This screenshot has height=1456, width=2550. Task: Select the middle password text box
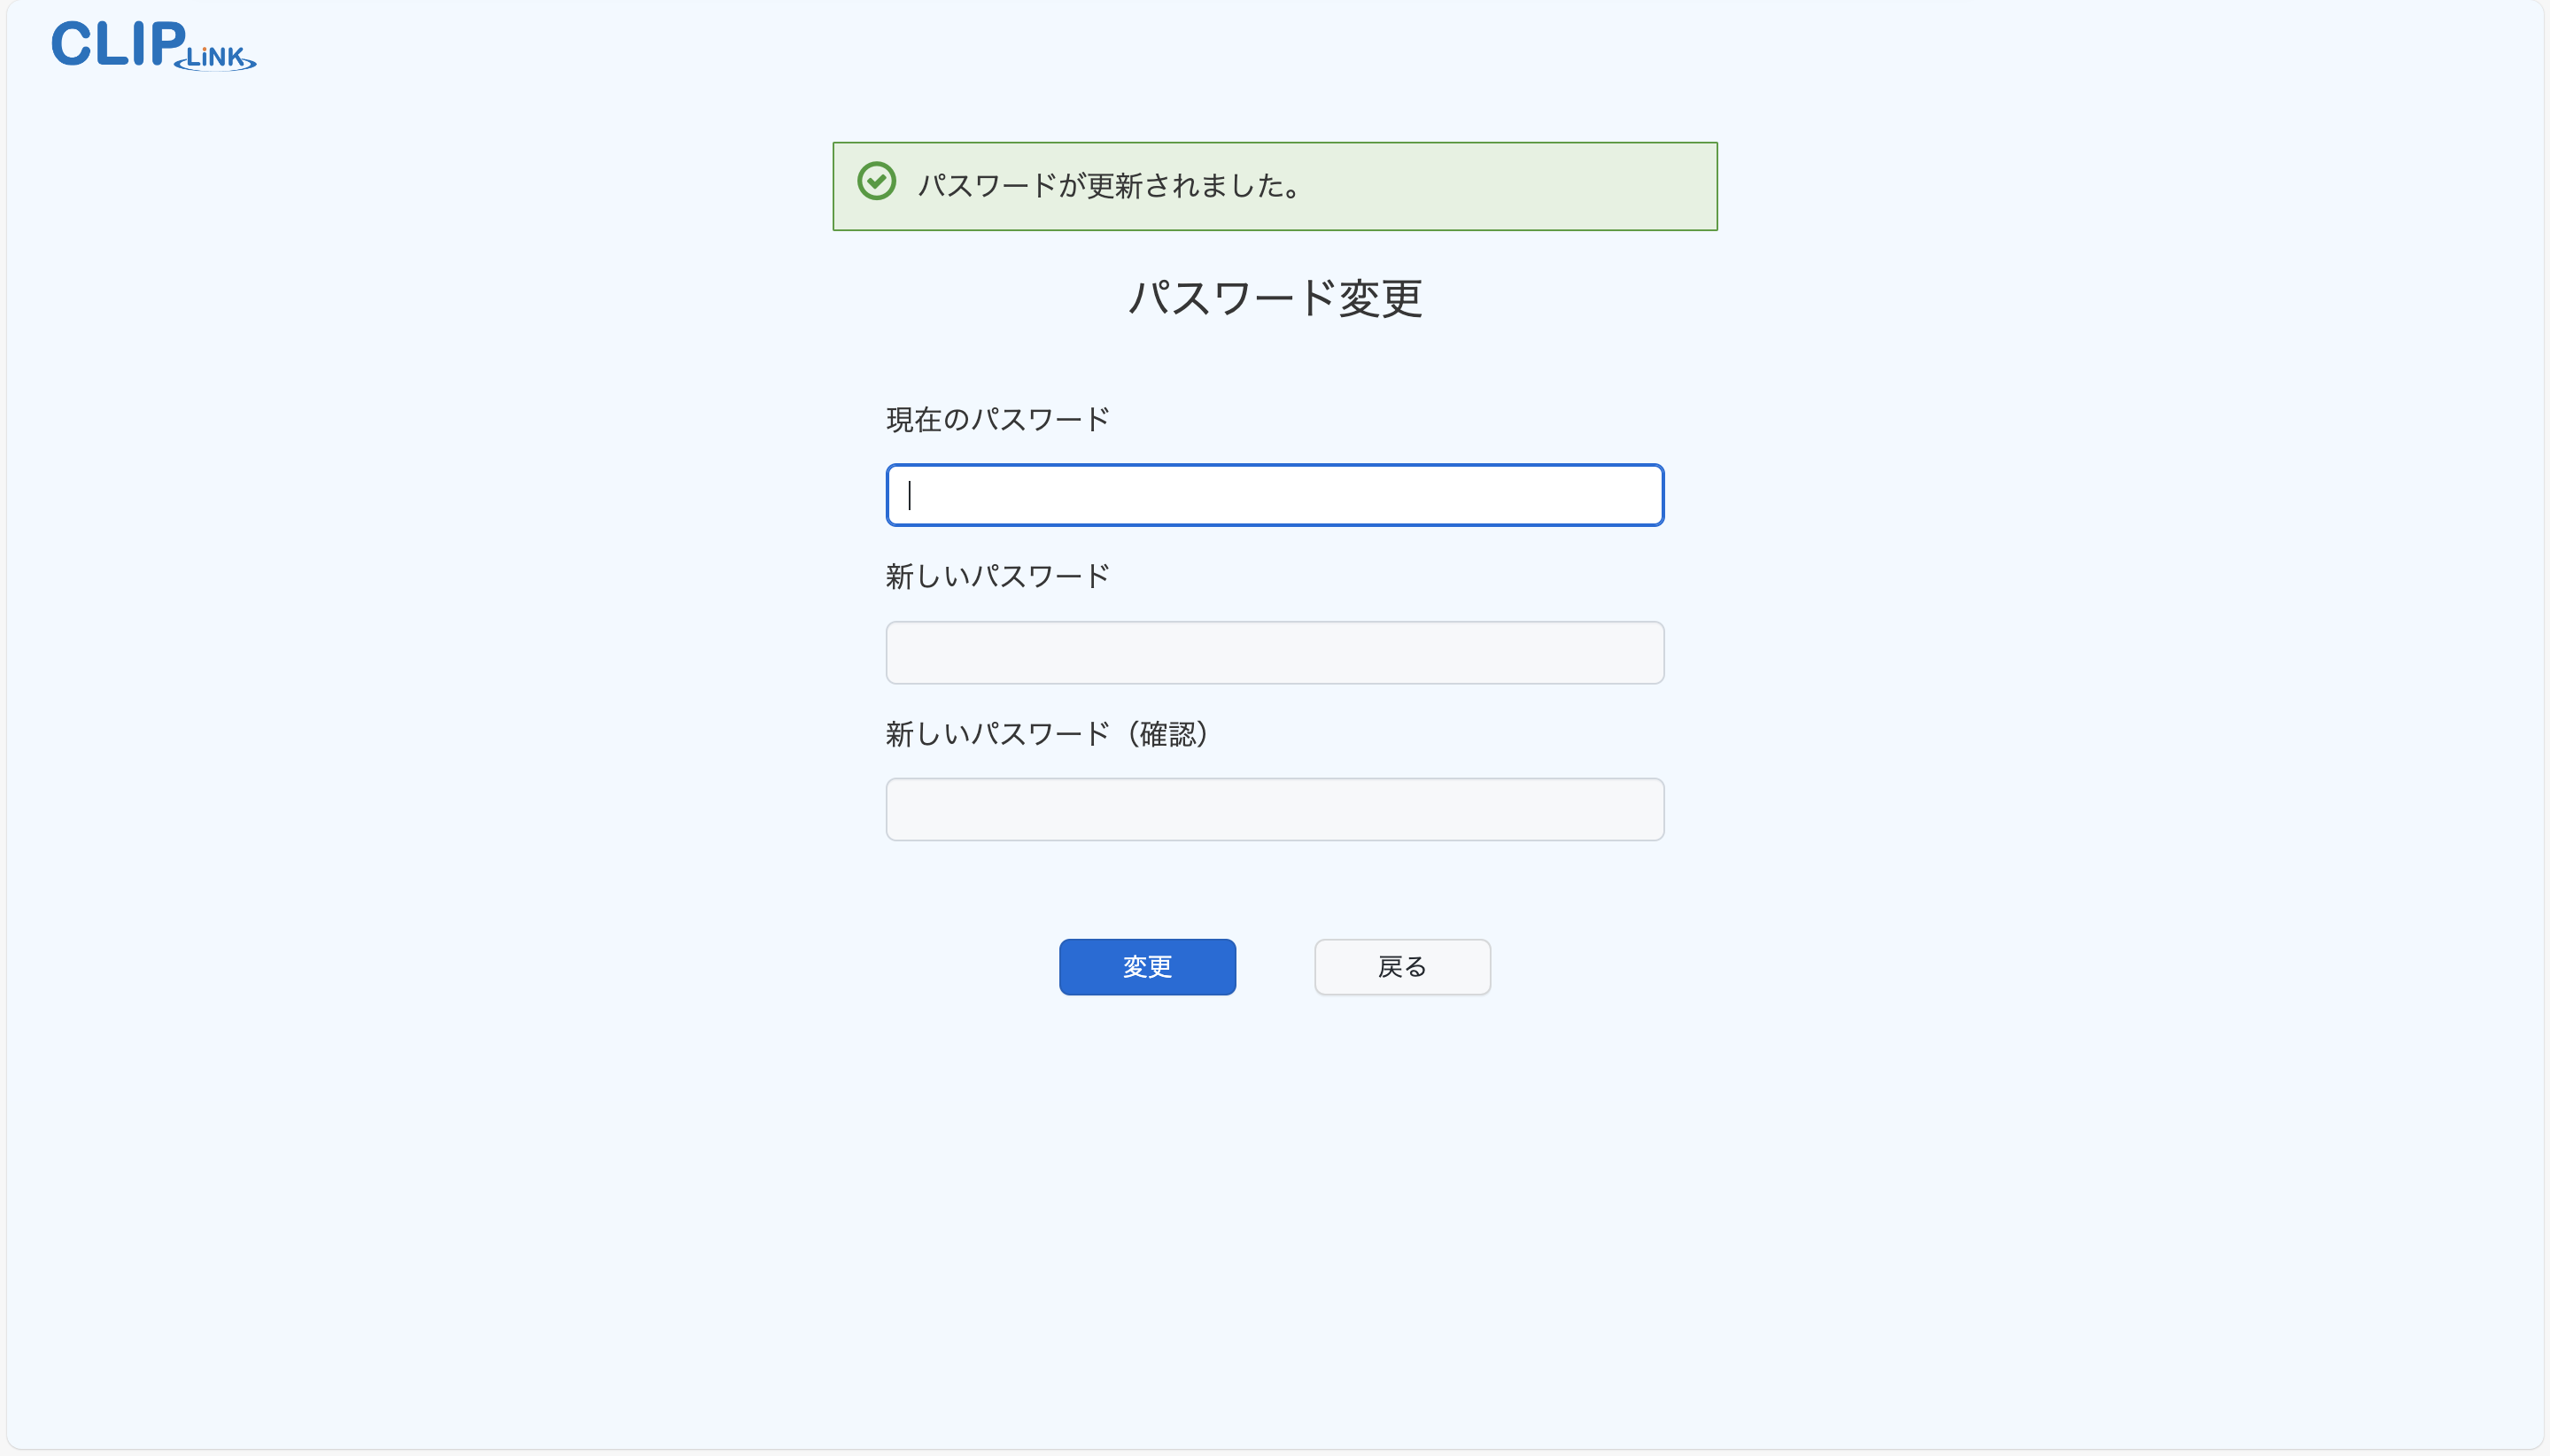pyautogui.click(x=1274, y=653)
